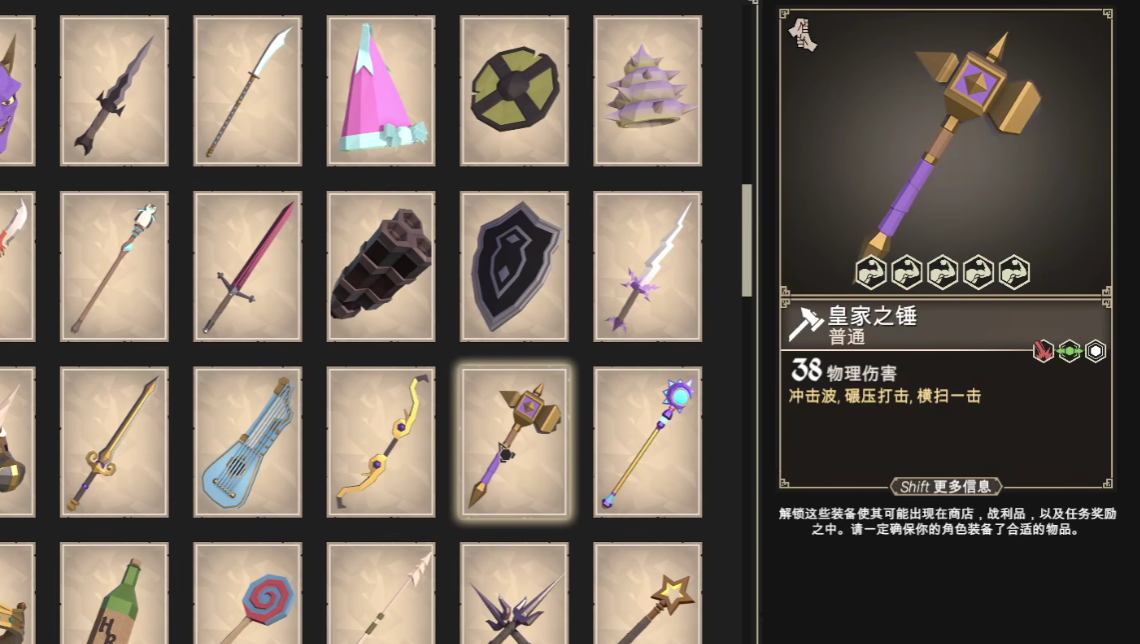Click the green gem trait icon
The image size is (1140, 644).
[1069, 352]
